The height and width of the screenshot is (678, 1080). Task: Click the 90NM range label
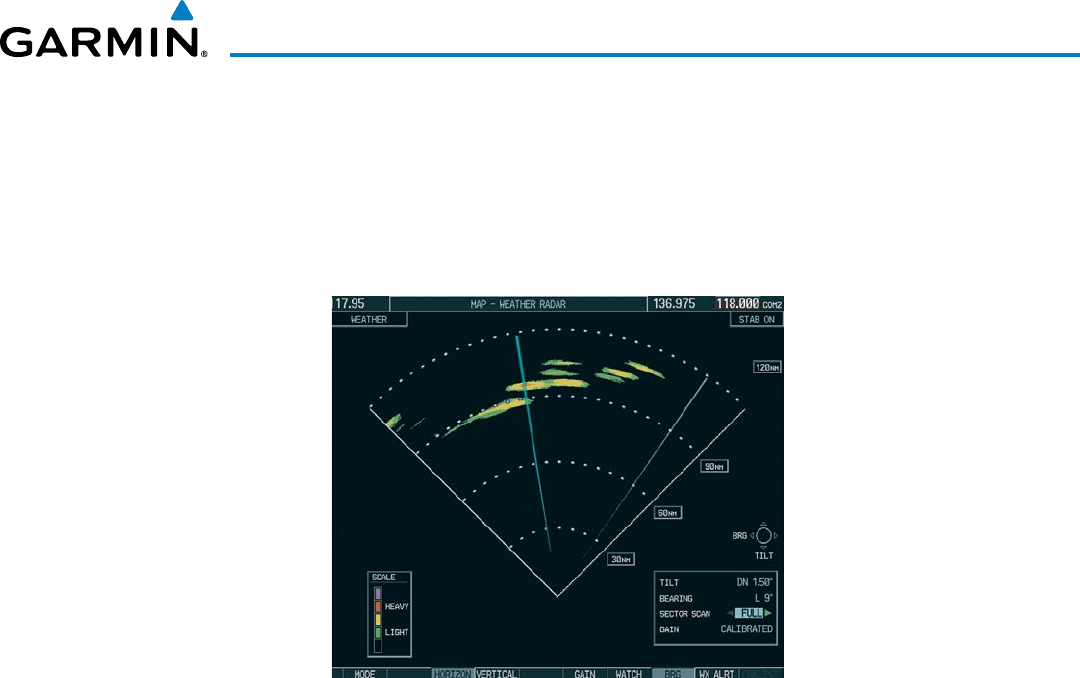714,466
